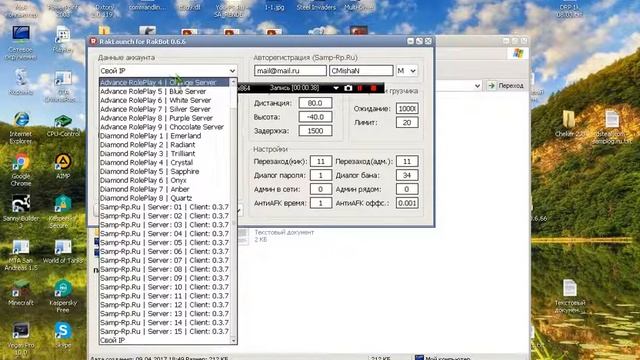Click the Лимит field showing 20
Image resolution: width=640 pixels, height=360 pixels.
click(x=407, y=122)
